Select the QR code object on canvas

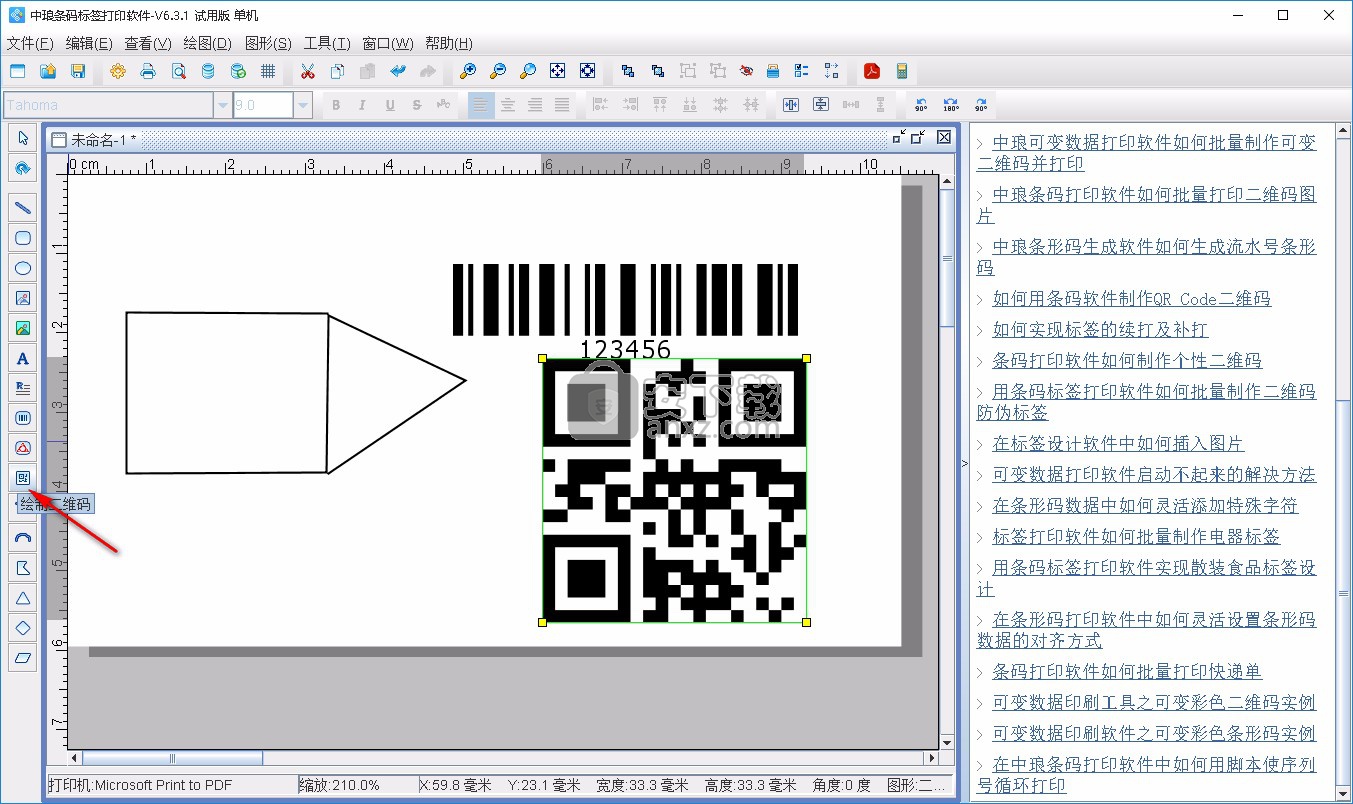coord(674,490)
